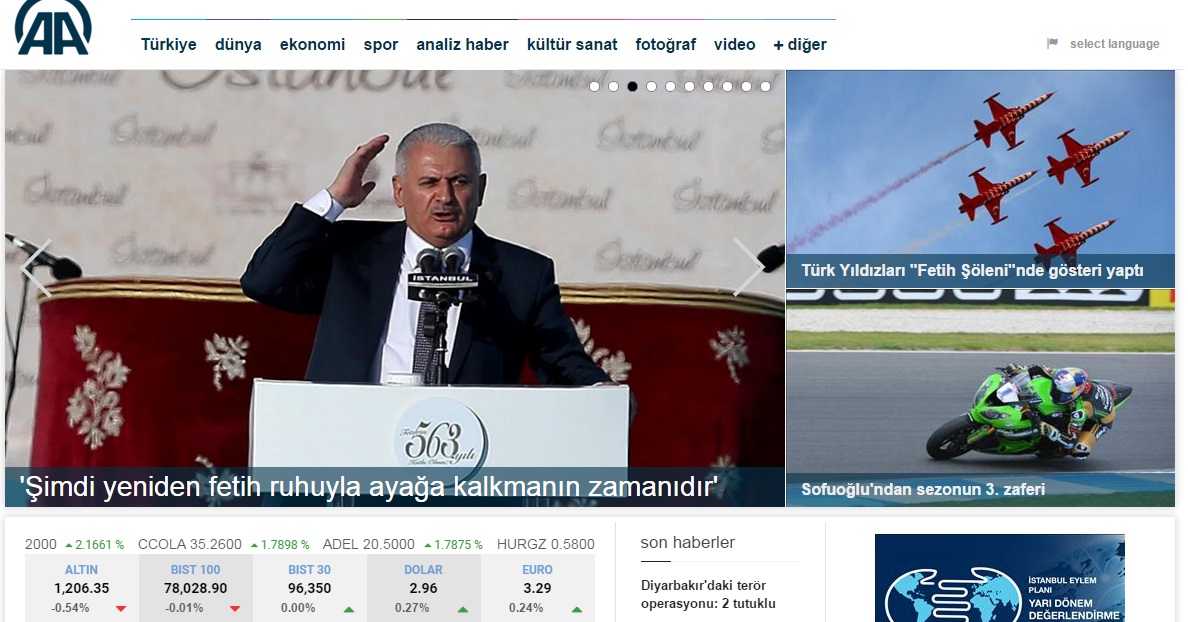1188x622 pixels.
Task: Open the Türkiye menu
Action: pyautogui.click(x=168, y=45)
